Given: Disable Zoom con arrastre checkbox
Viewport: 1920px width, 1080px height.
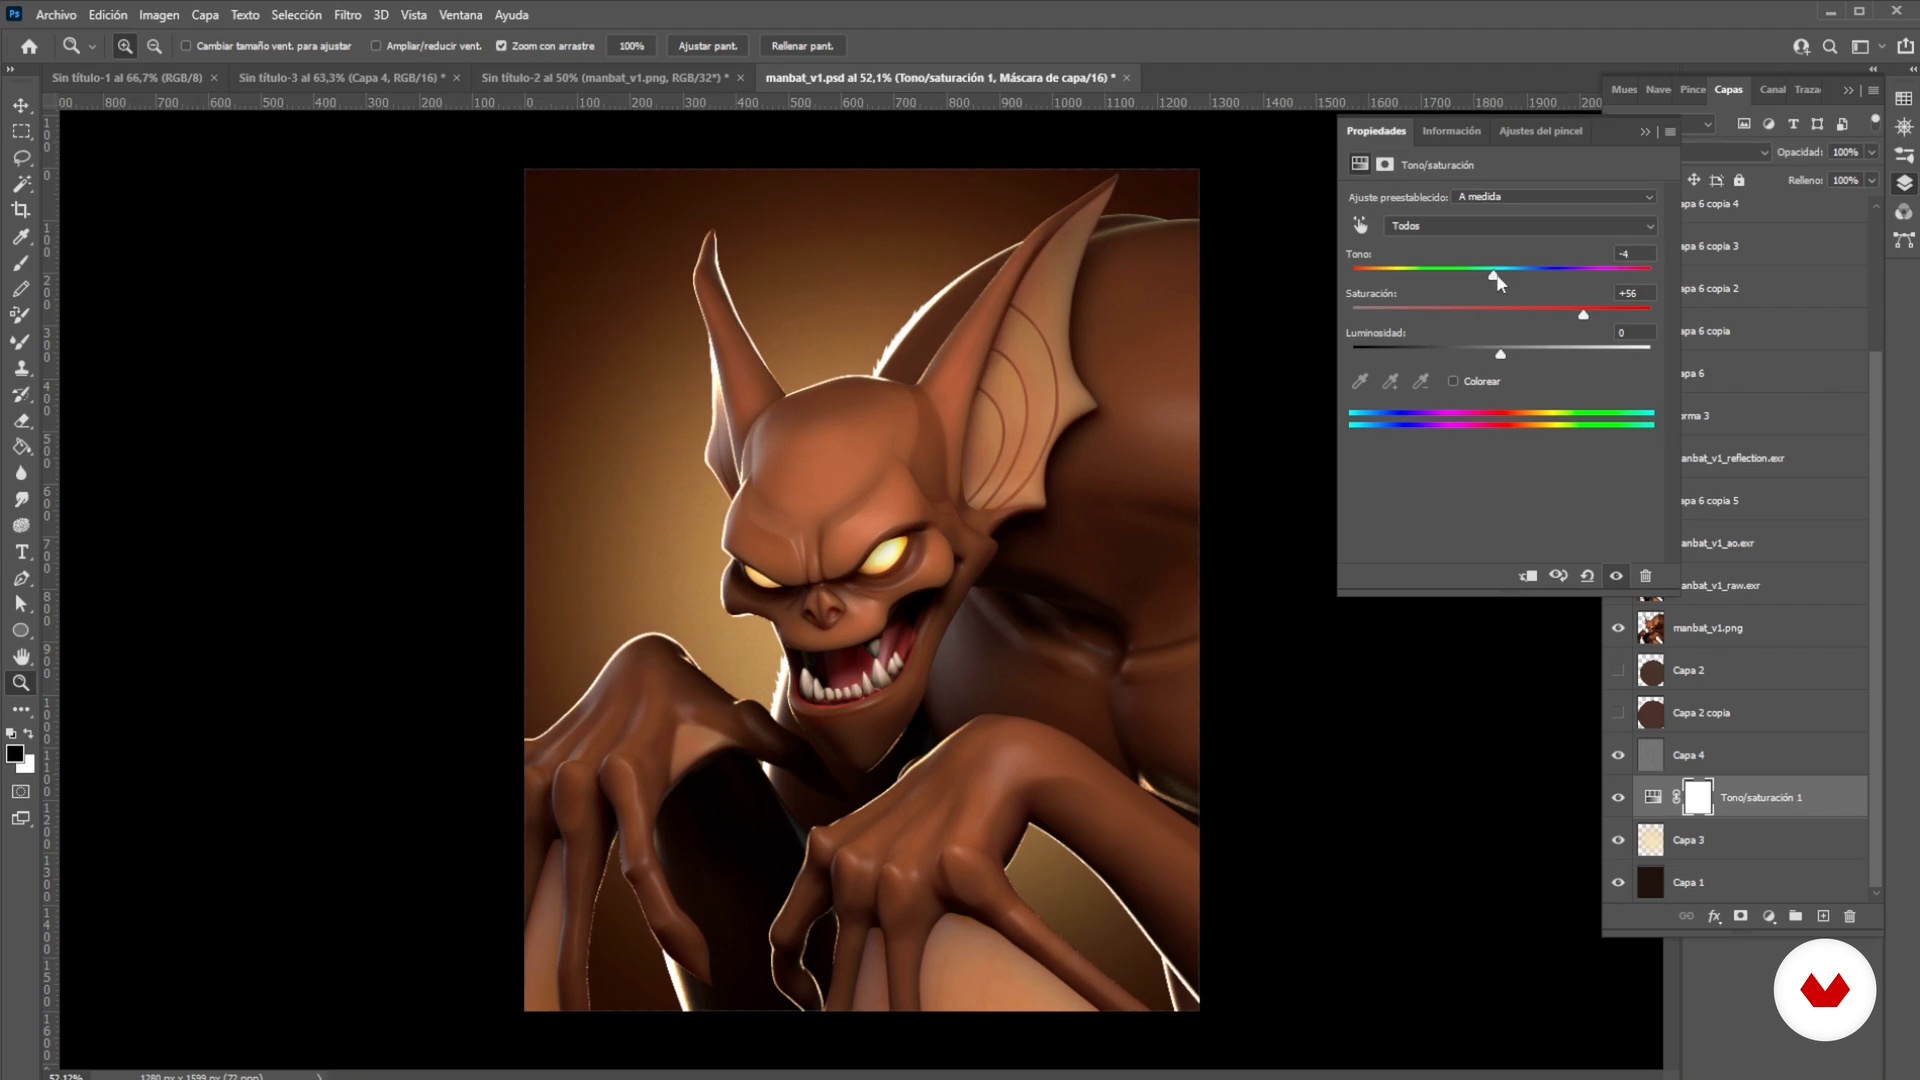Looking at the screenshot, I should point(501,46).
